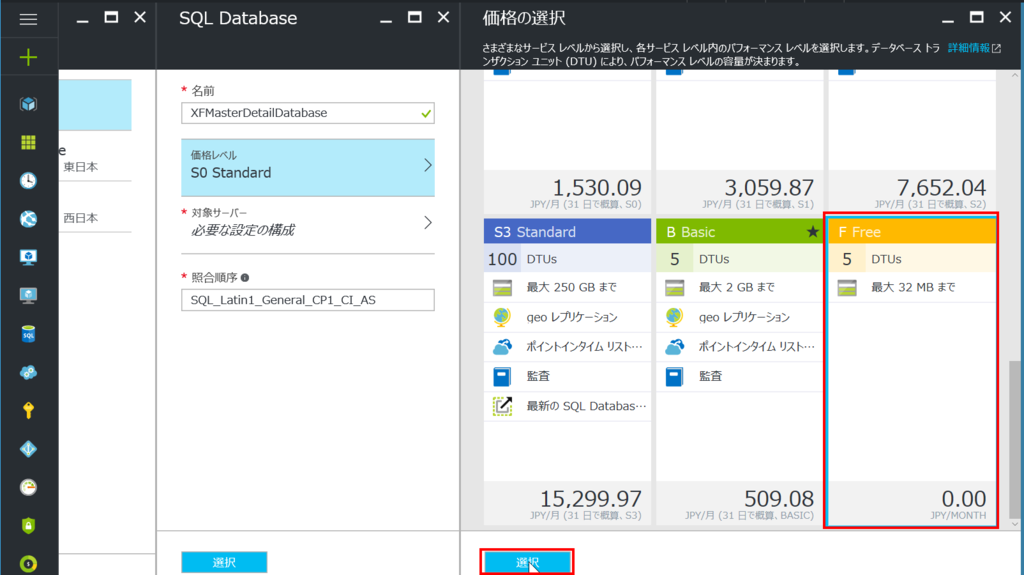Viewport: 1024px width, 575px height.
Task: Click the storage icon beside 最大 32 MB まで
Action: [x=847, y=288]
